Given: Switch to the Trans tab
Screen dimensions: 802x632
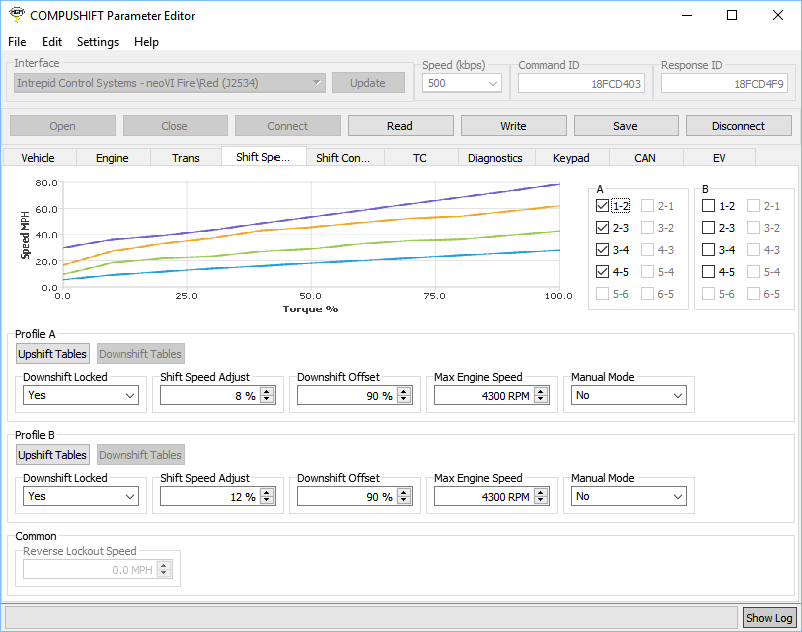Looking at the screenshot, I should 185,158.
